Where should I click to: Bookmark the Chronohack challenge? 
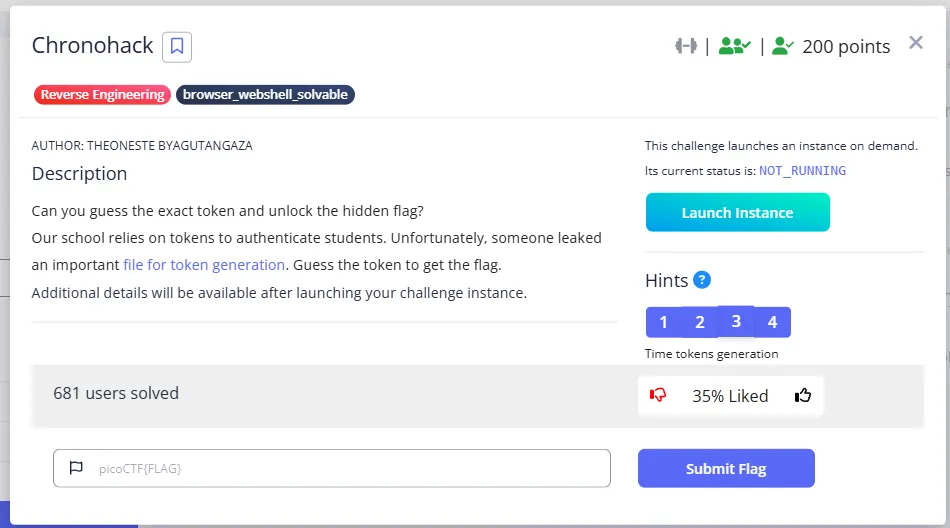(177, 47)
